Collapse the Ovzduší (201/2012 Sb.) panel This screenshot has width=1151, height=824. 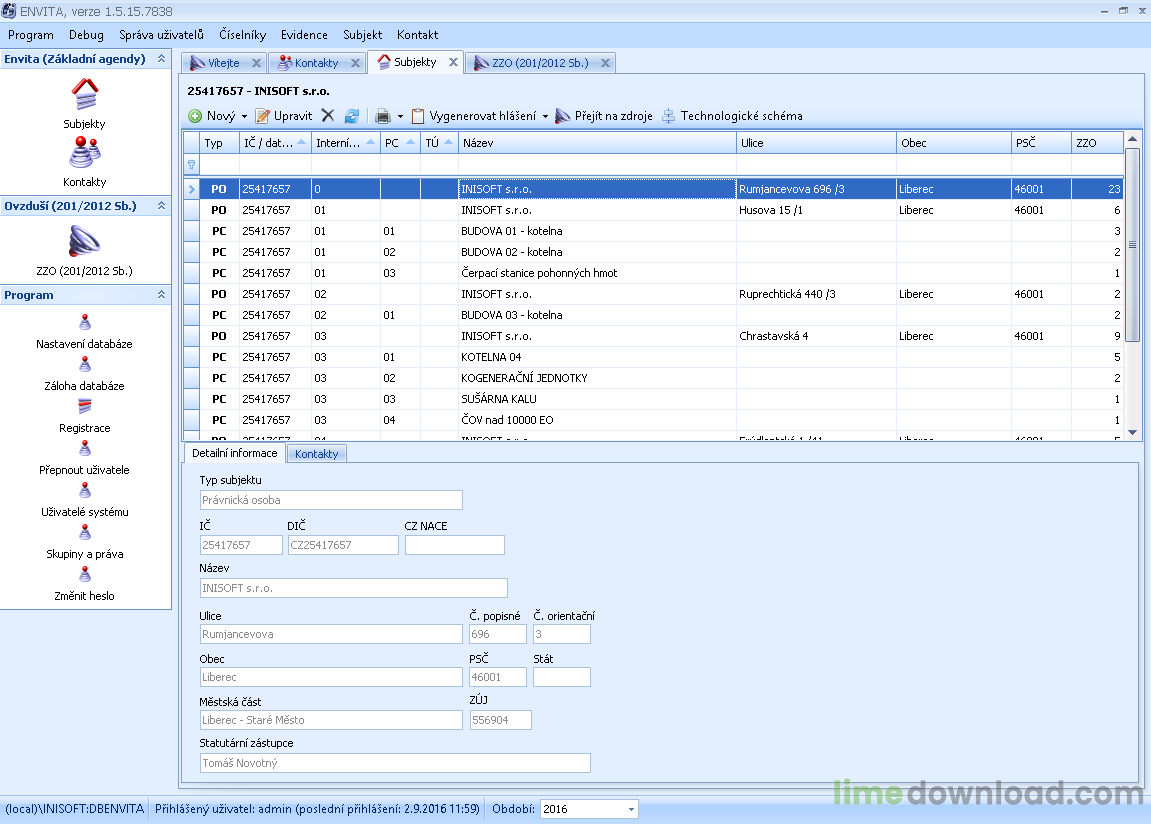(161, 206)
